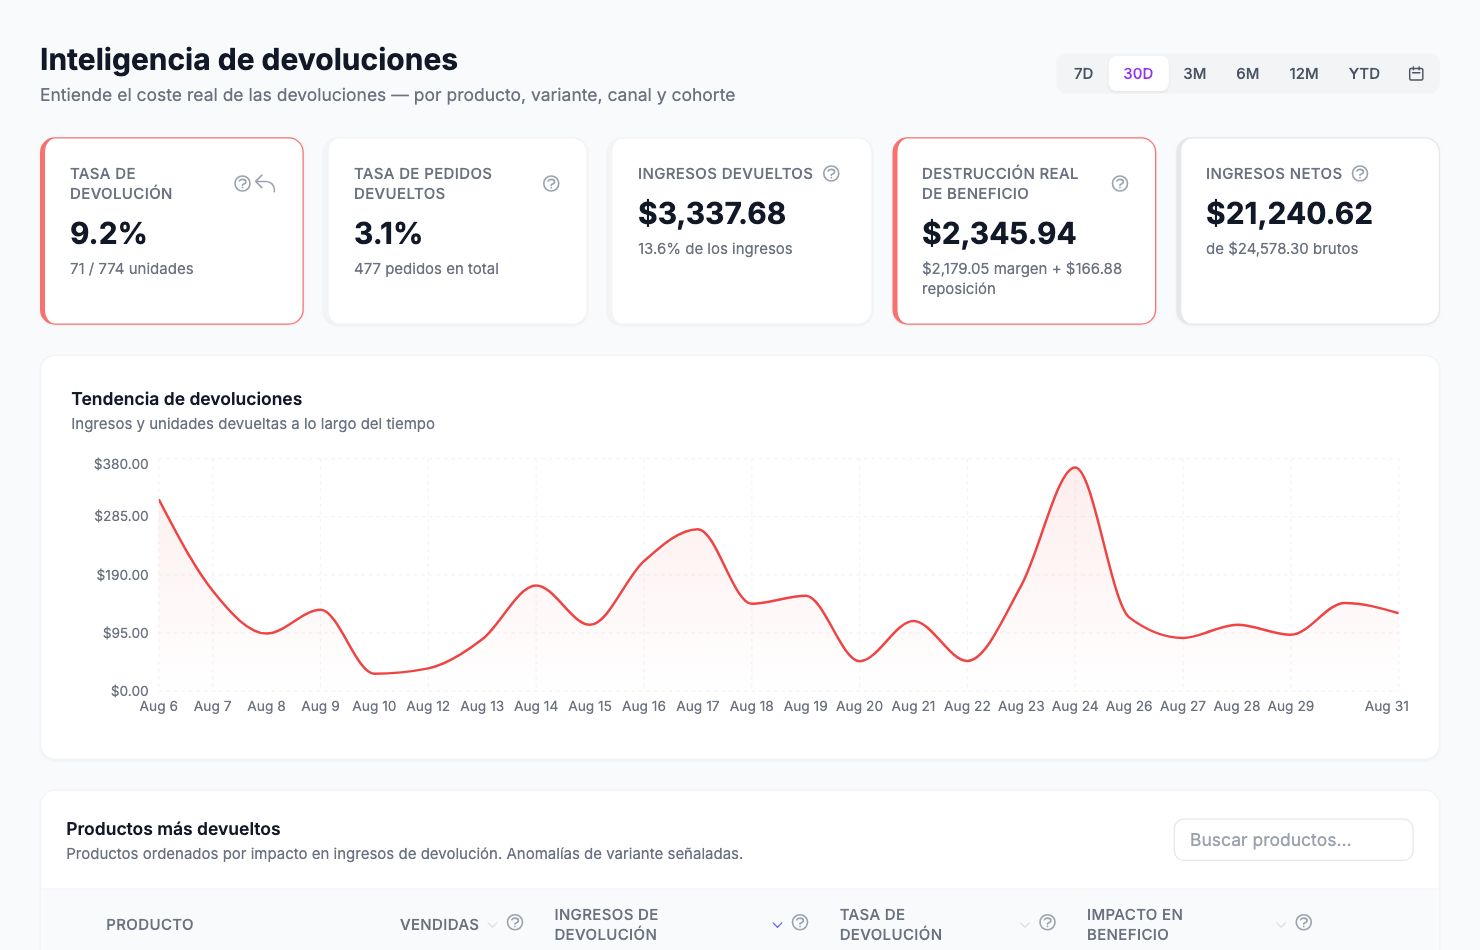Click help icon on Destrucción real de beneficio card

(1120, 183)
